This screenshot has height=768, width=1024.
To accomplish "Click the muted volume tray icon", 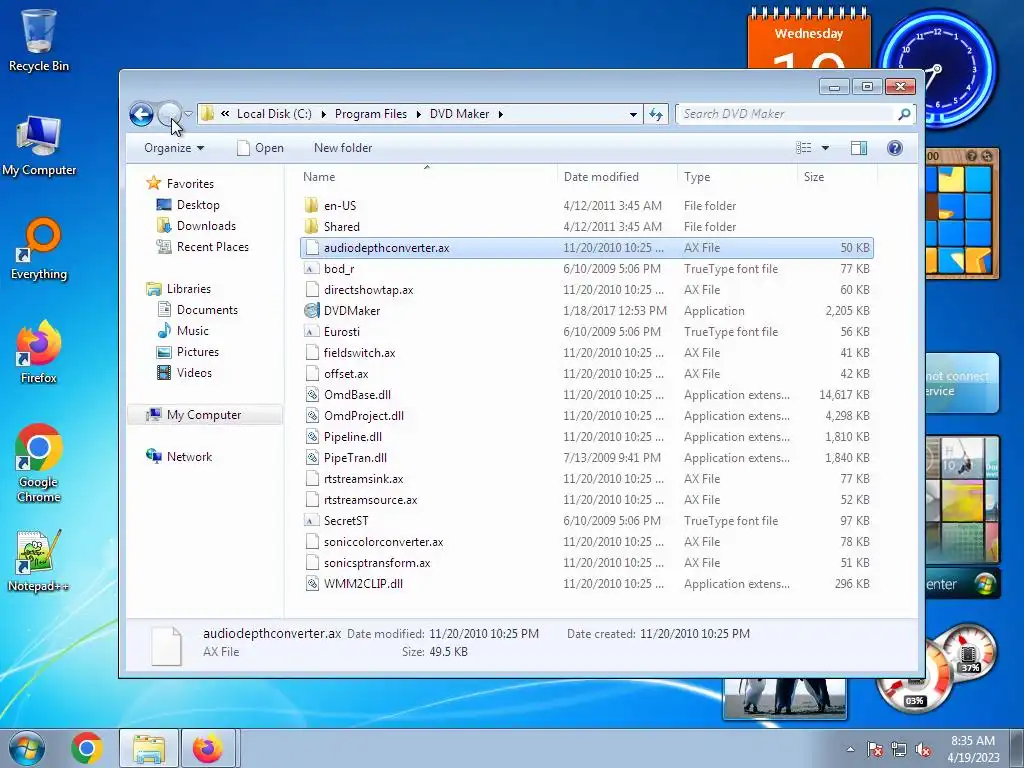I will click(923, 750).
